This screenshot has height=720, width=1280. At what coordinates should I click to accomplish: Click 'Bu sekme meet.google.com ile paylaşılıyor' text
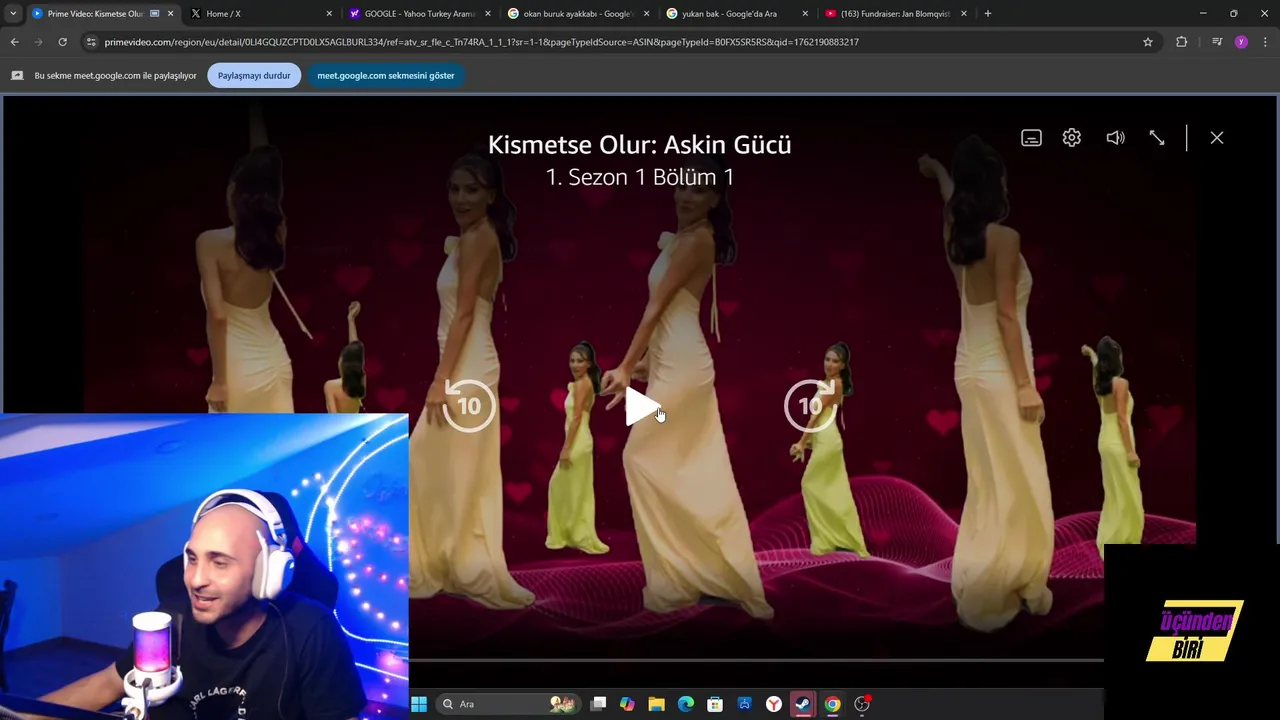pyautogui.click(x=115, y=76)
